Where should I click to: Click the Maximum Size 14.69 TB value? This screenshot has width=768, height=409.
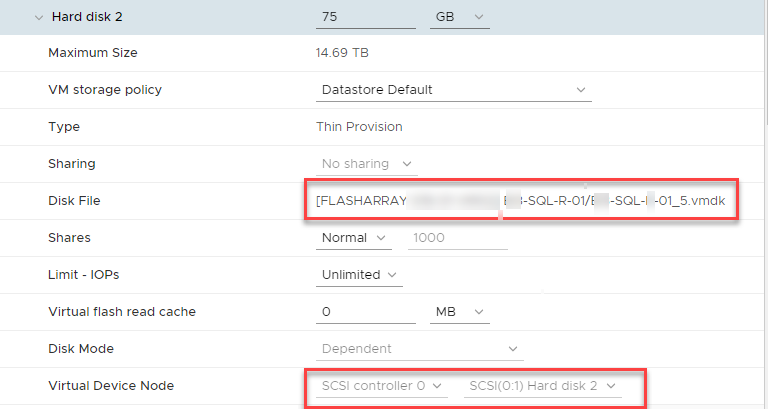(342, 53)
